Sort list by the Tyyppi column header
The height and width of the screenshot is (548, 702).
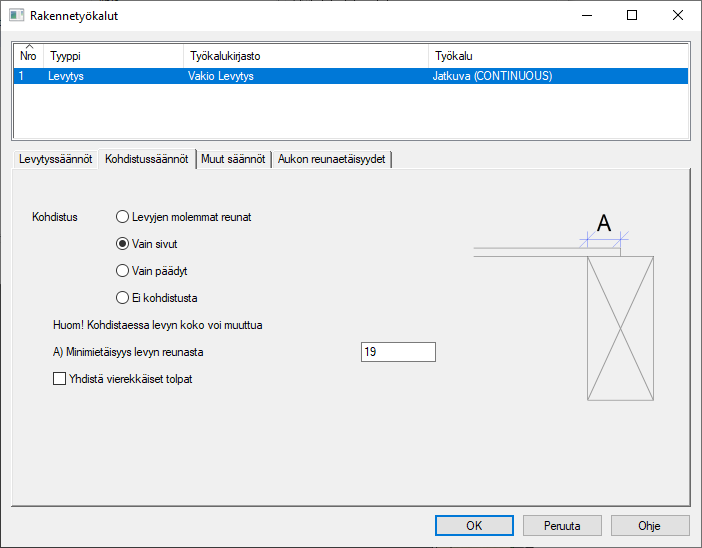coord(112,56)
